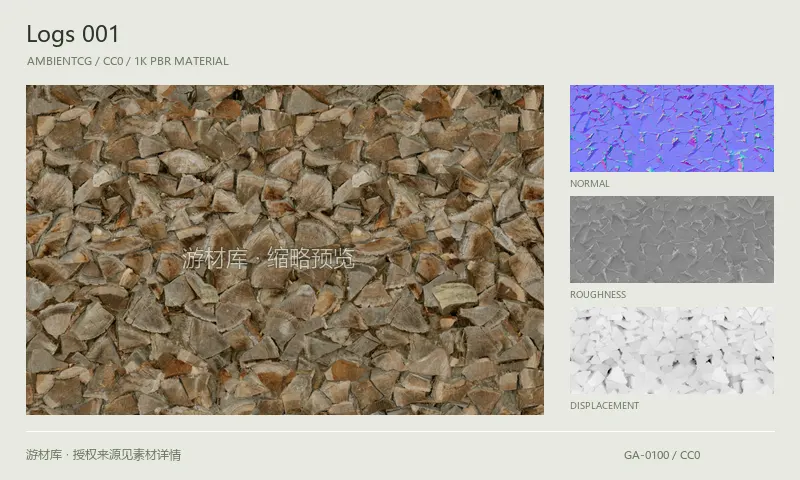Click the 'AMBIENTCG / CC0 / 1K PBR MATERIAL' subtitle
The height and width of the screenshot is (480, 800).
pos(128,61)
